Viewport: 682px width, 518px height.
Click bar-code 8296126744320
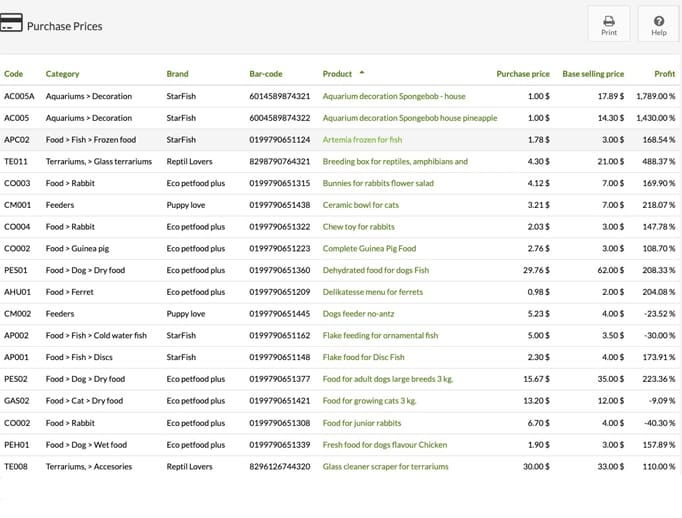tap(280, 466)
